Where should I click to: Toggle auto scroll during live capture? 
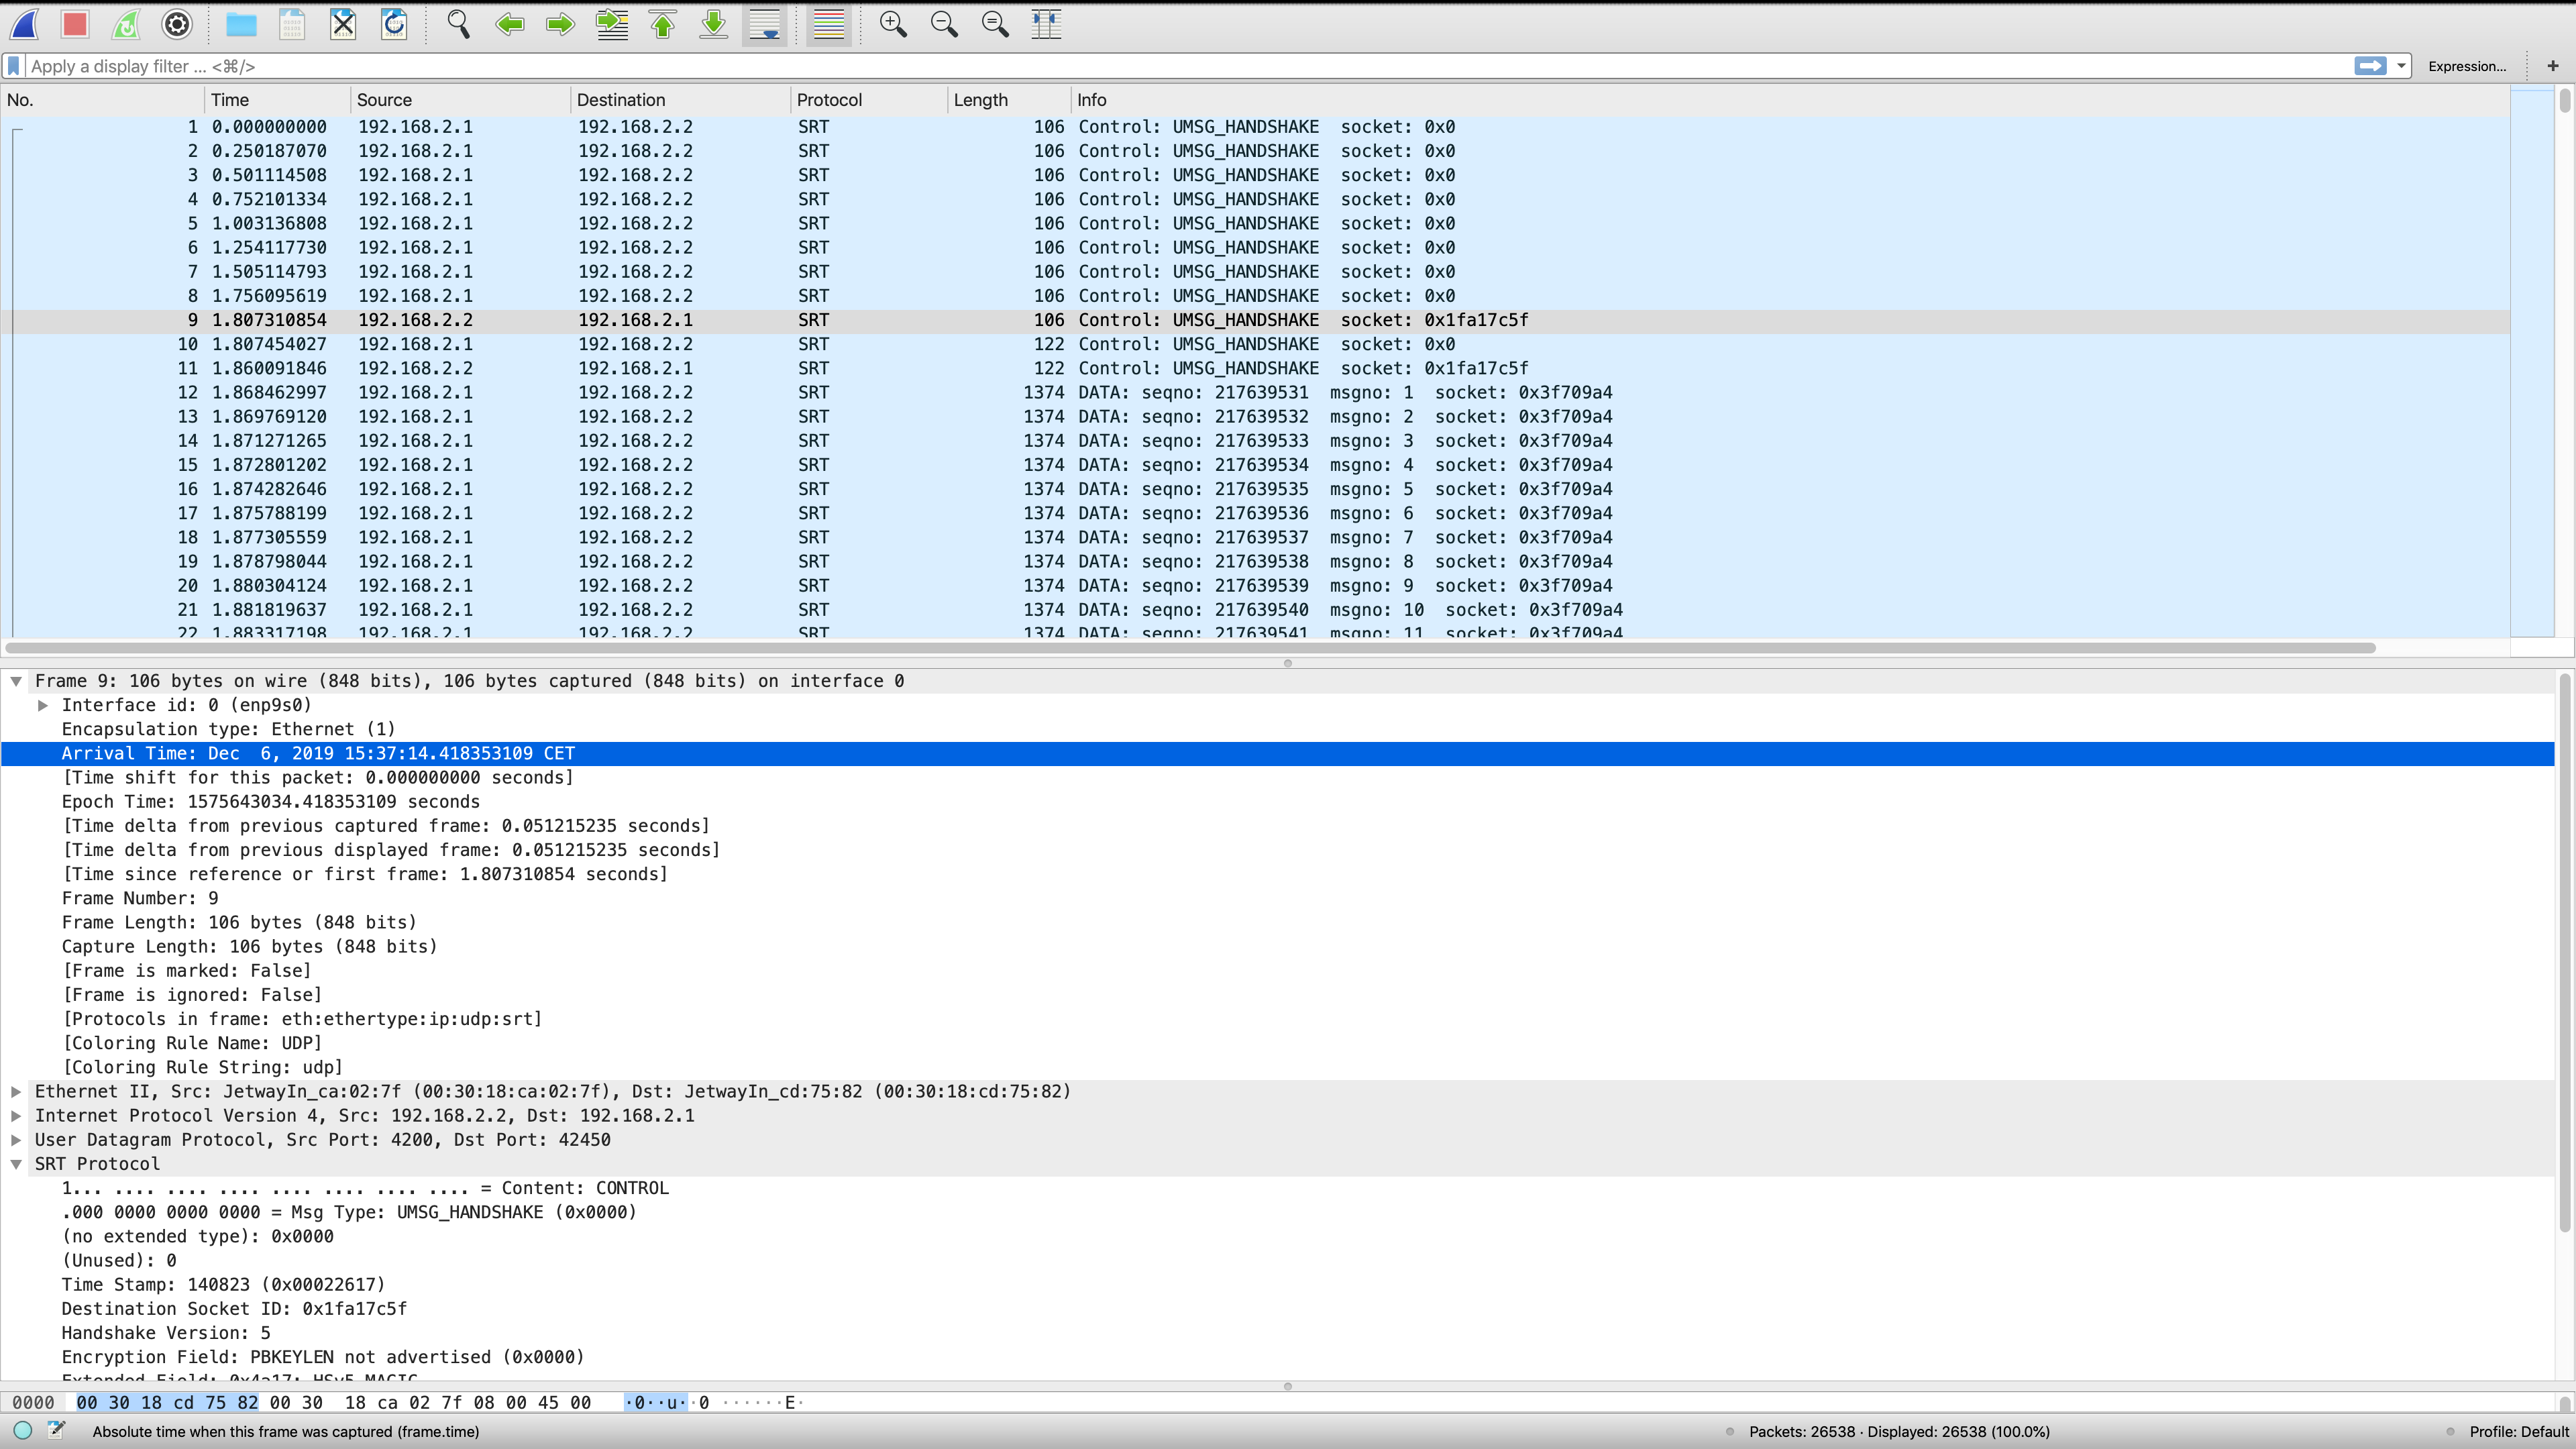[x=765, y=24]
